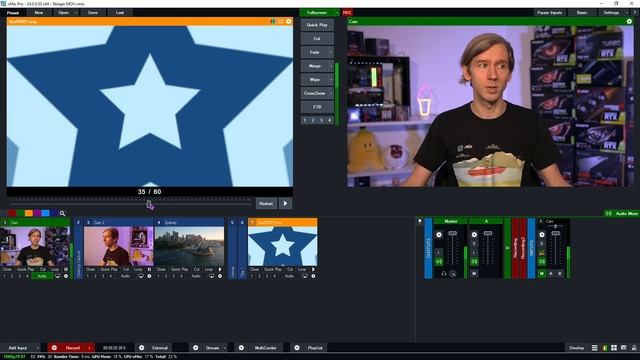
Task: Toggle the Audio Mixer panel
Action: (622, 213)
